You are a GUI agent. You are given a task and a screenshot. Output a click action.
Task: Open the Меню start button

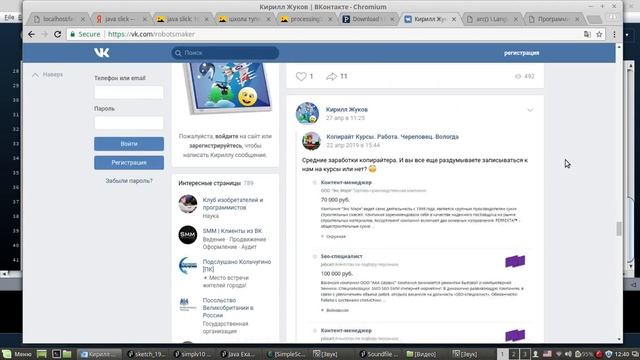click(18, 354)
